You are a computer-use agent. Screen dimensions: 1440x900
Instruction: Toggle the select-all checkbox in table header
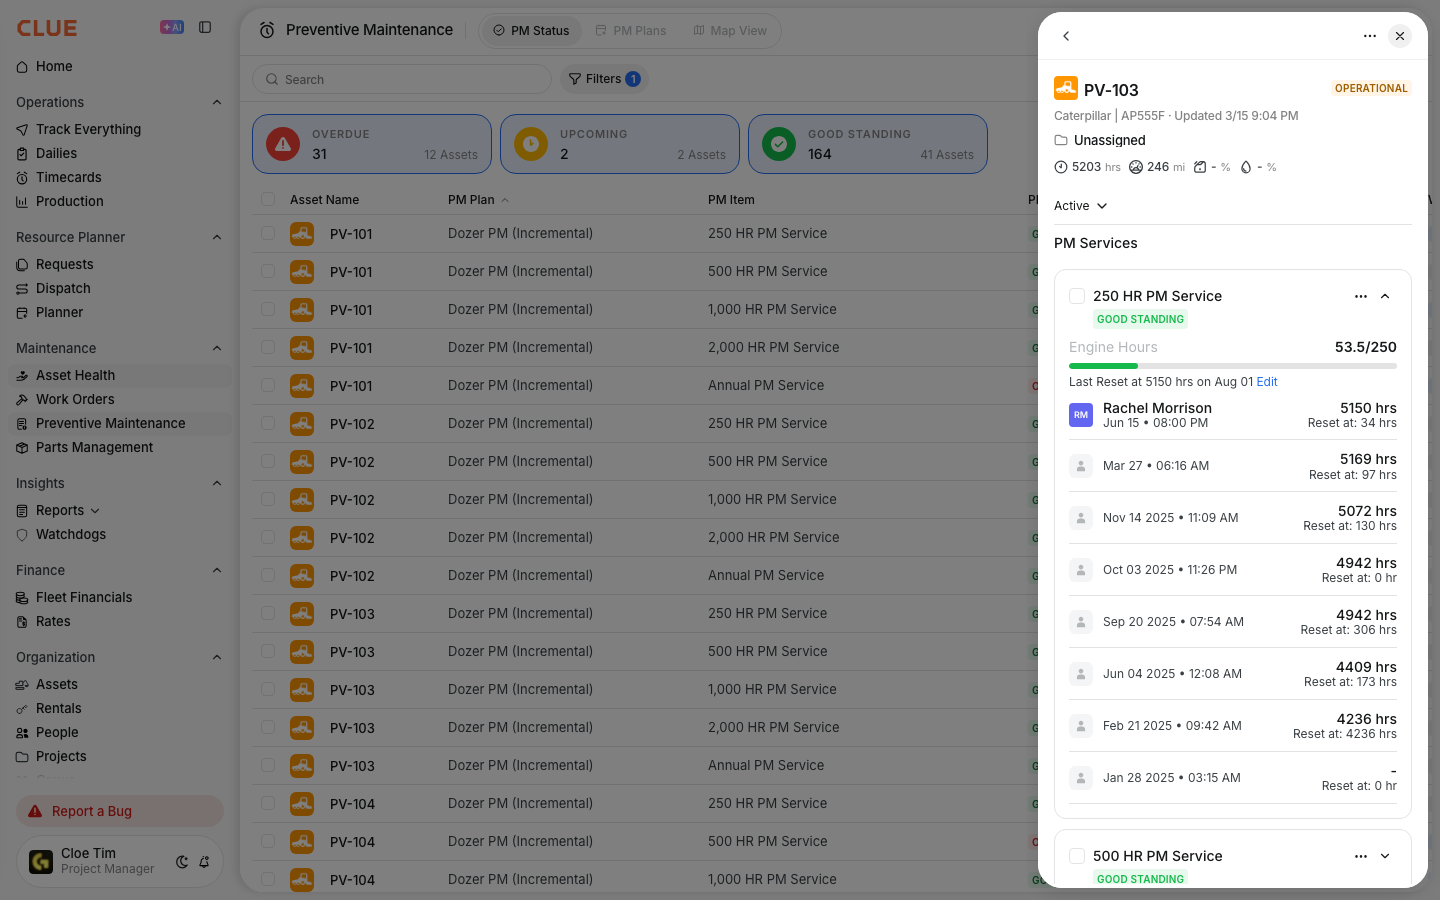[268, 199]
